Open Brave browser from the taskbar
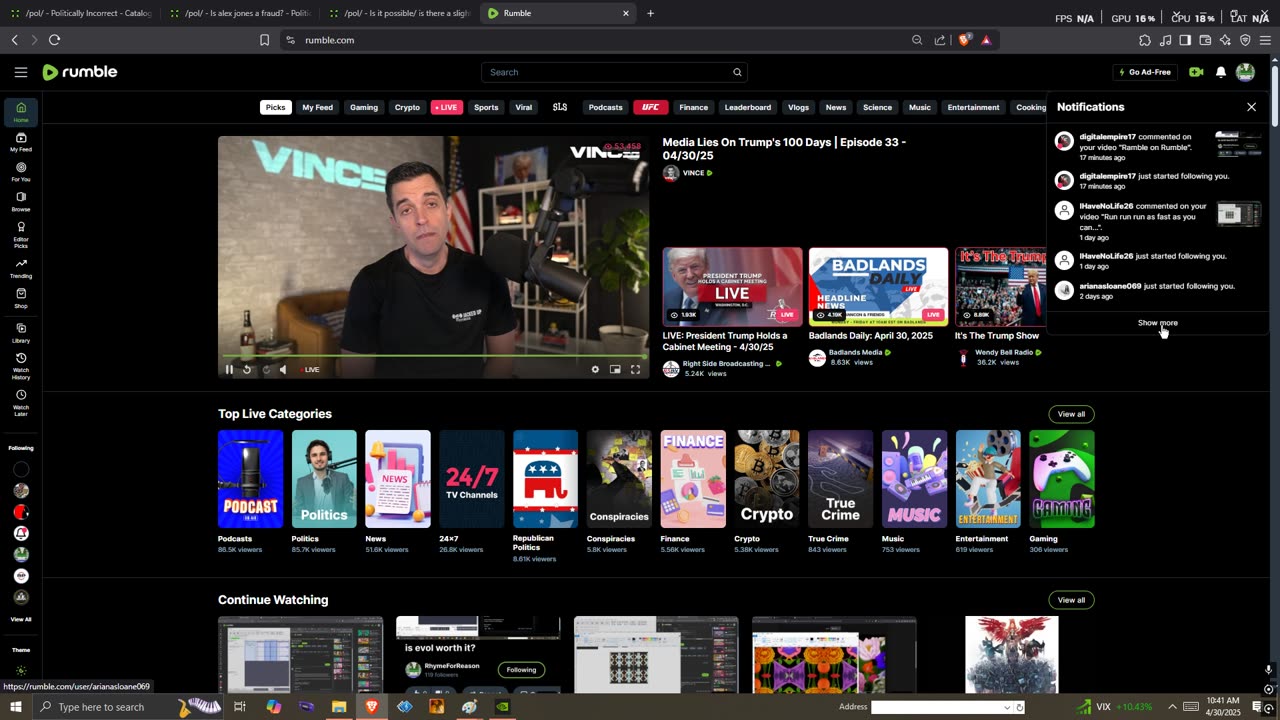 click(x=372, y=707)
